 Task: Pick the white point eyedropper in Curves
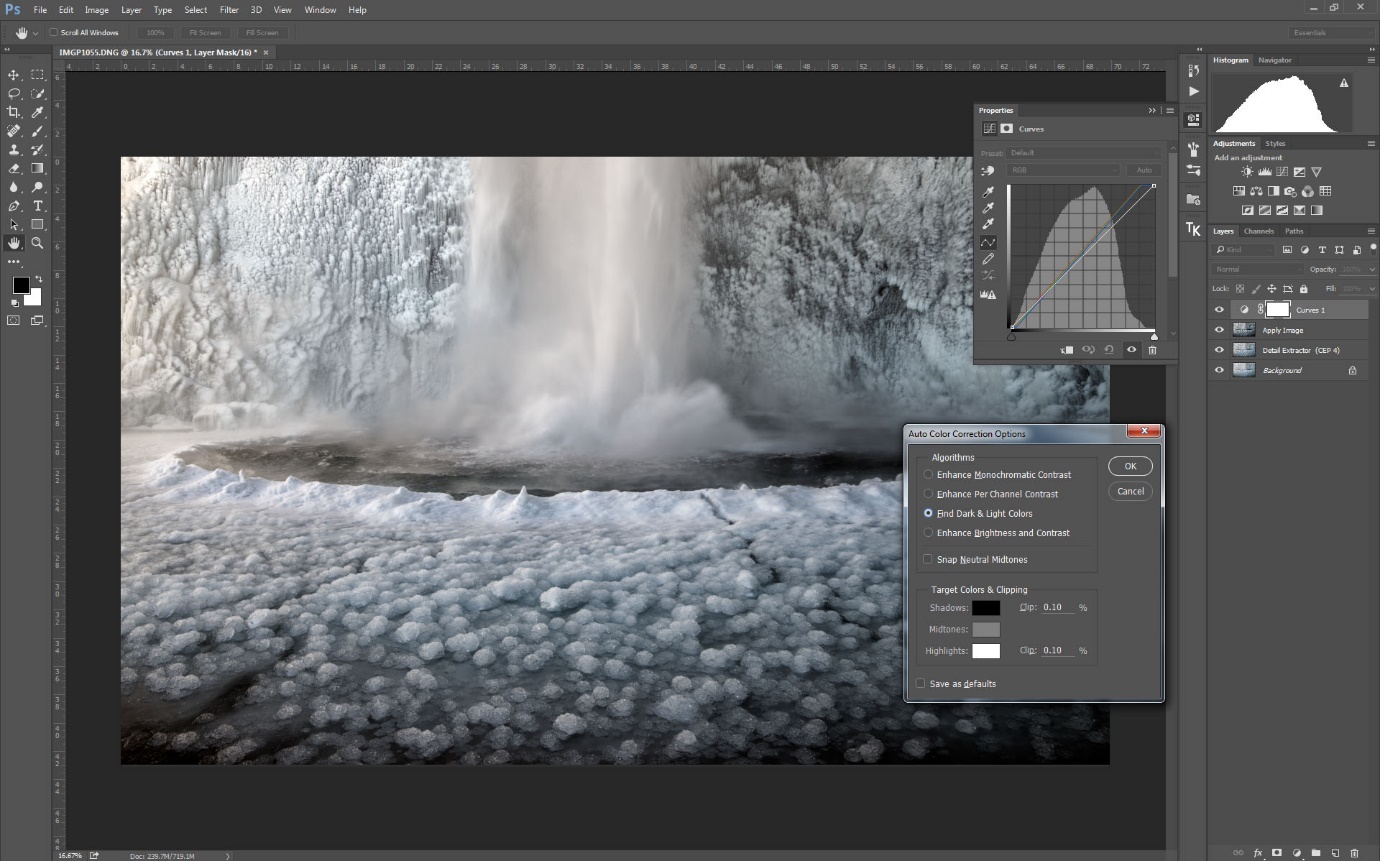pyautogui.click(x=989, y=225)
